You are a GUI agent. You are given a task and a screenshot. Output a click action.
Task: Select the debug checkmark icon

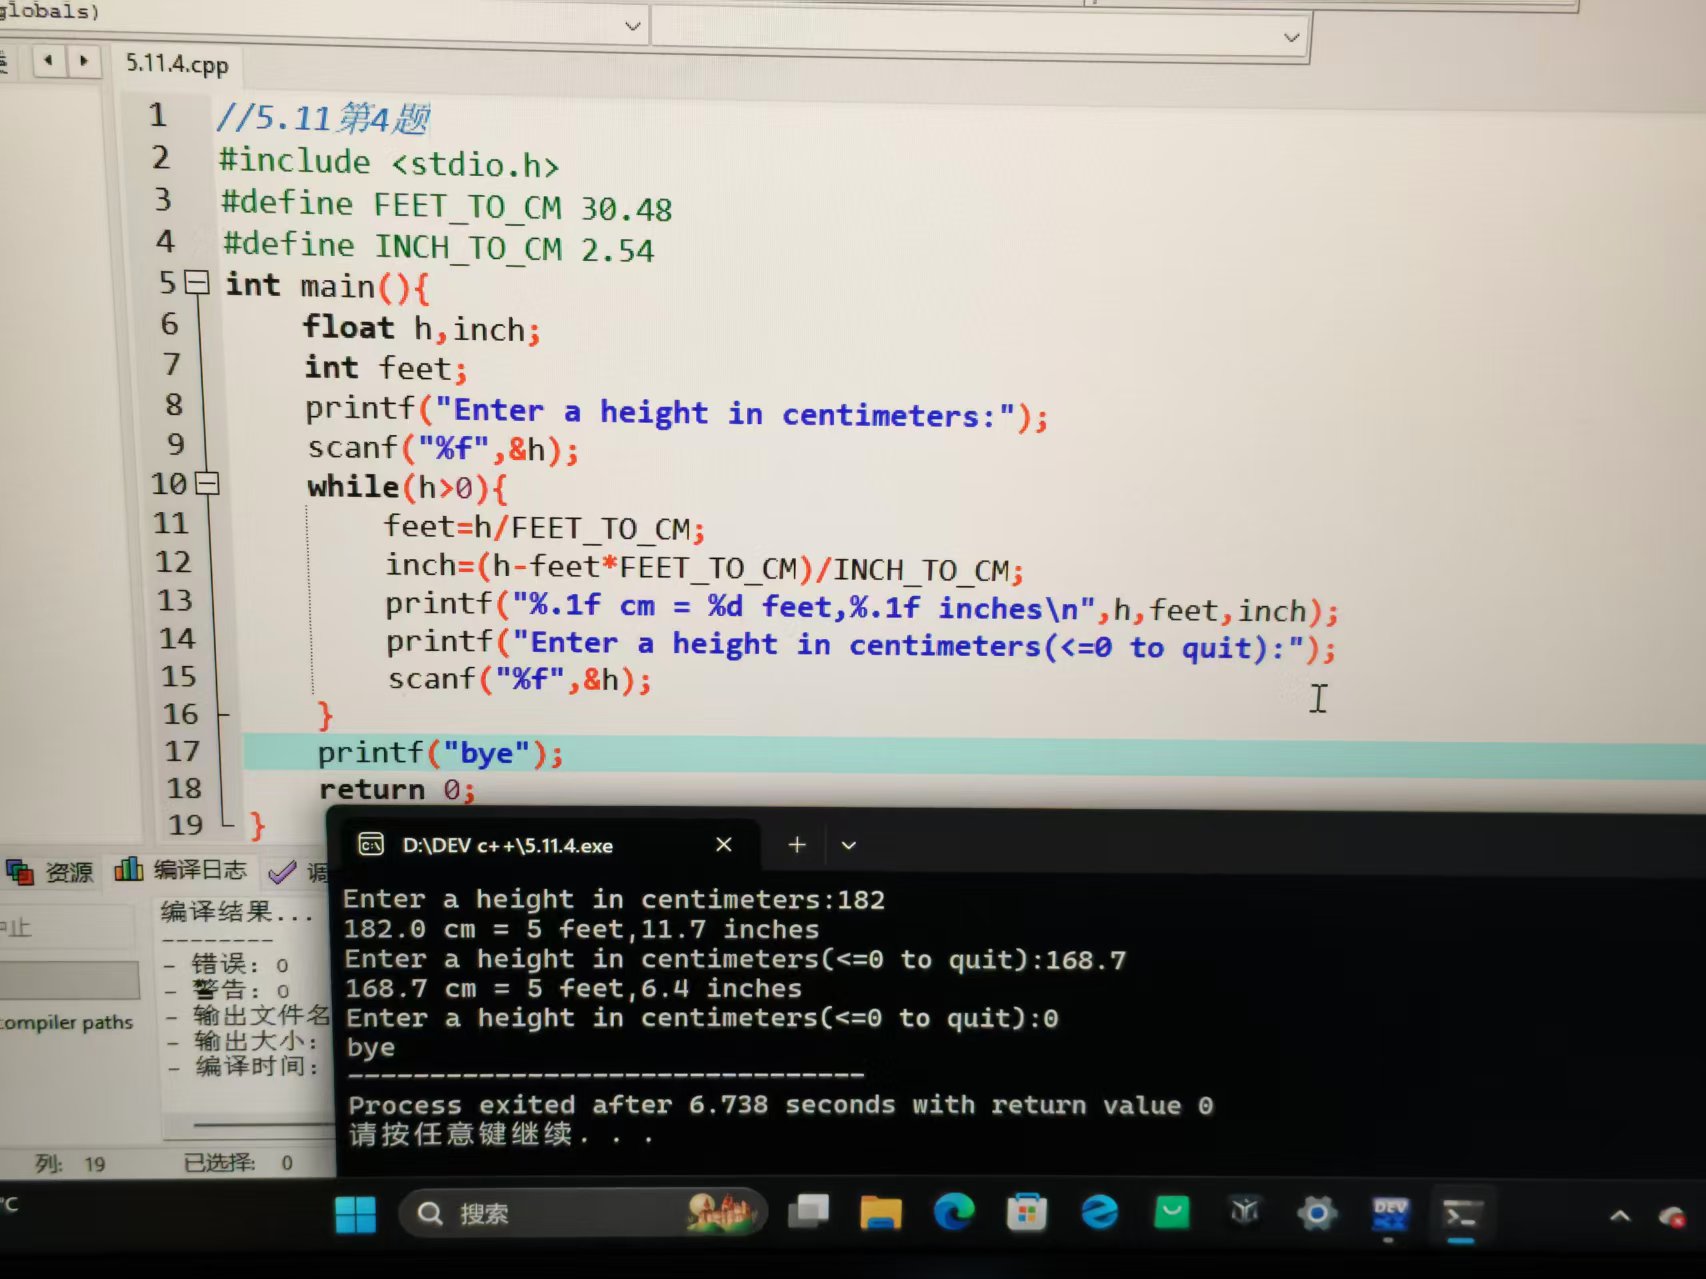point(281,870)
